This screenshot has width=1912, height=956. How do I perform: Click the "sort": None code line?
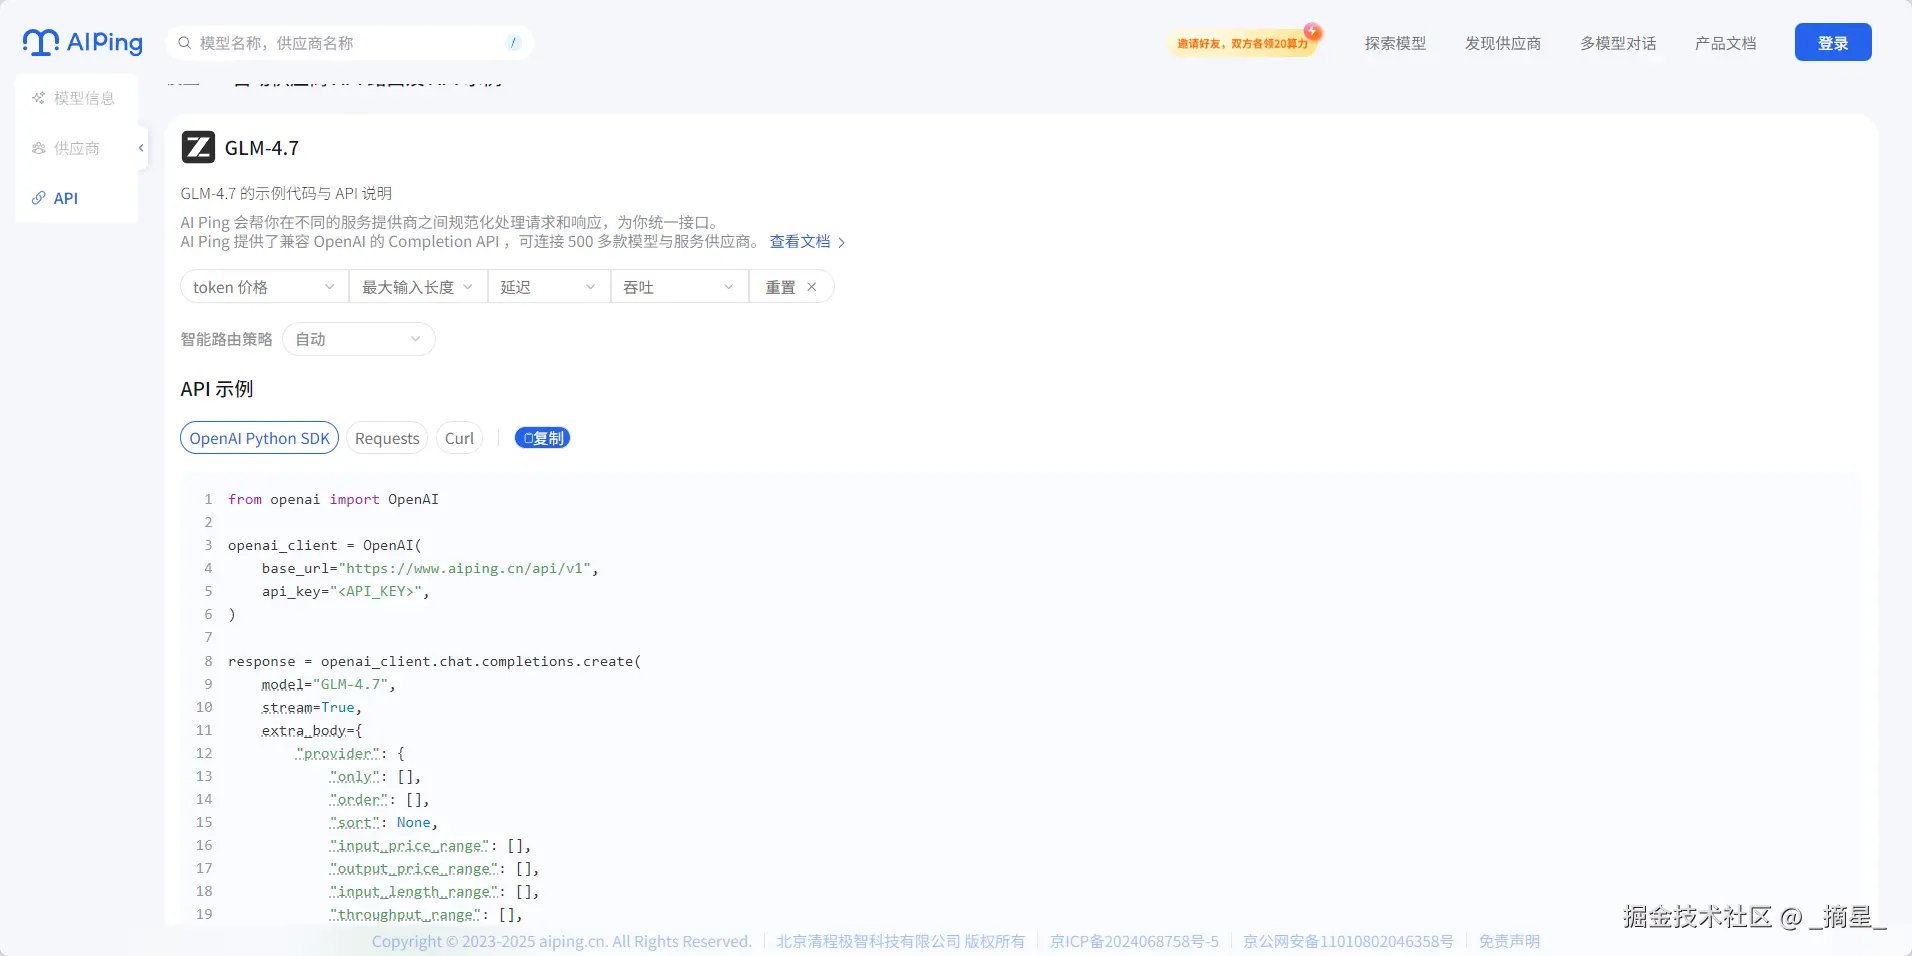(384, 822)
